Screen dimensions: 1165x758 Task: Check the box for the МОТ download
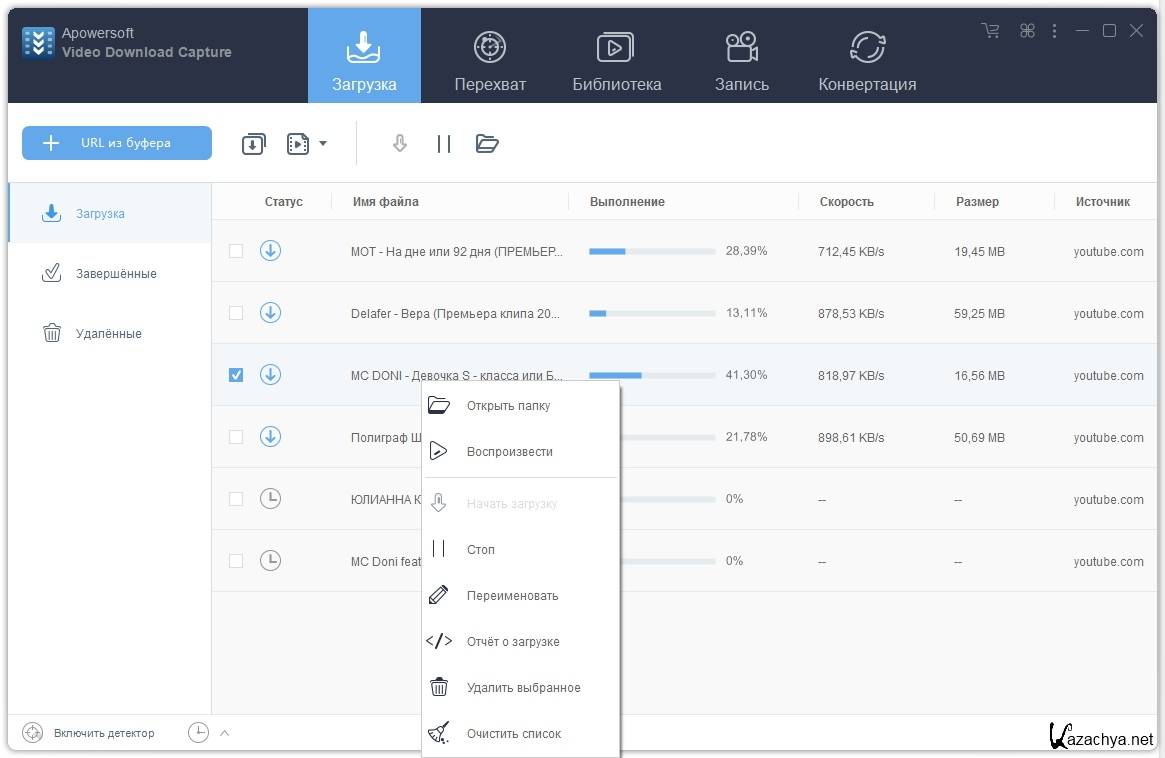click(x=236, y=251)
